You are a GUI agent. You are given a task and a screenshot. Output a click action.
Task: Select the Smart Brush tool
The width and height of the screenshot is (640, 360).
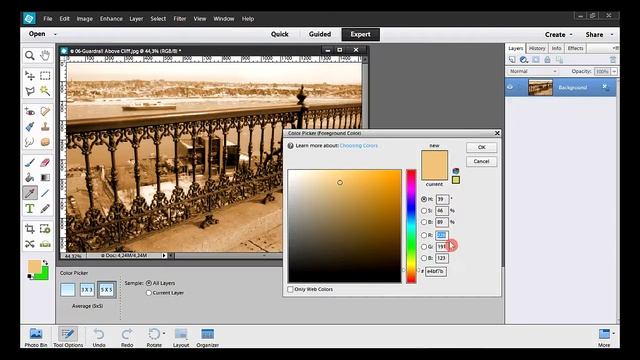point(29,127)
